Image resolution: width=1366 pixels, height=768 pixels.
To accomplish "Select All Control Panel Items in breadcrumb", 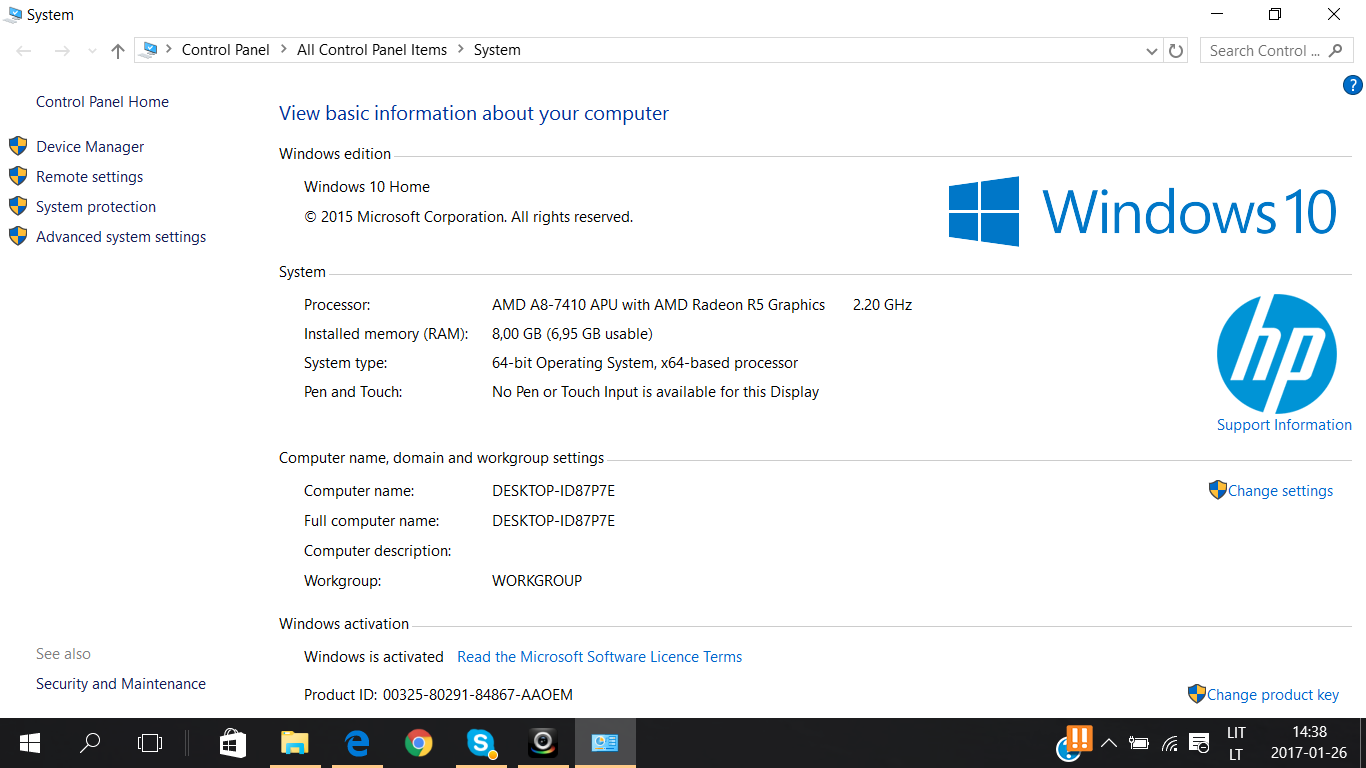I will tap(372, 50).
